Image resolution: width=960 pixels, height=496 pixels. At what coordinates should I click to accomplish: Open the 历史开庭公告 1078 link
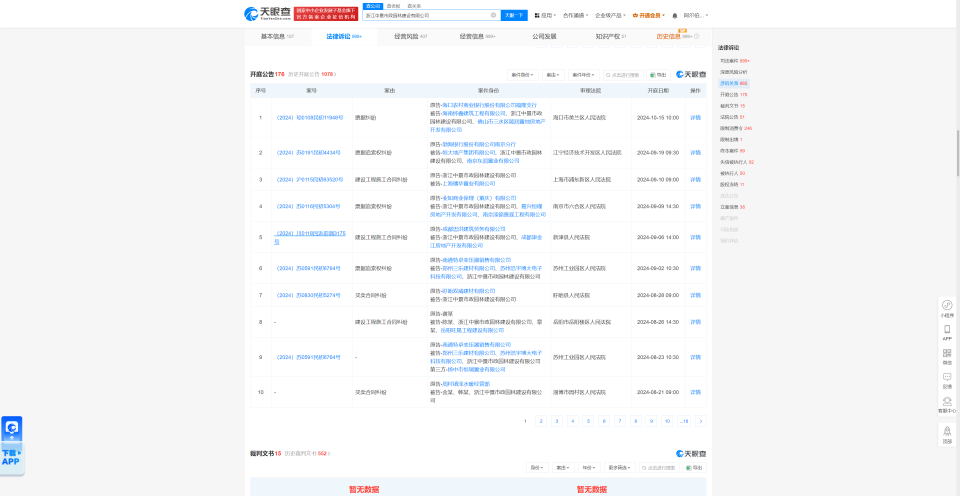pyautogui.click(x=312, y=74)
